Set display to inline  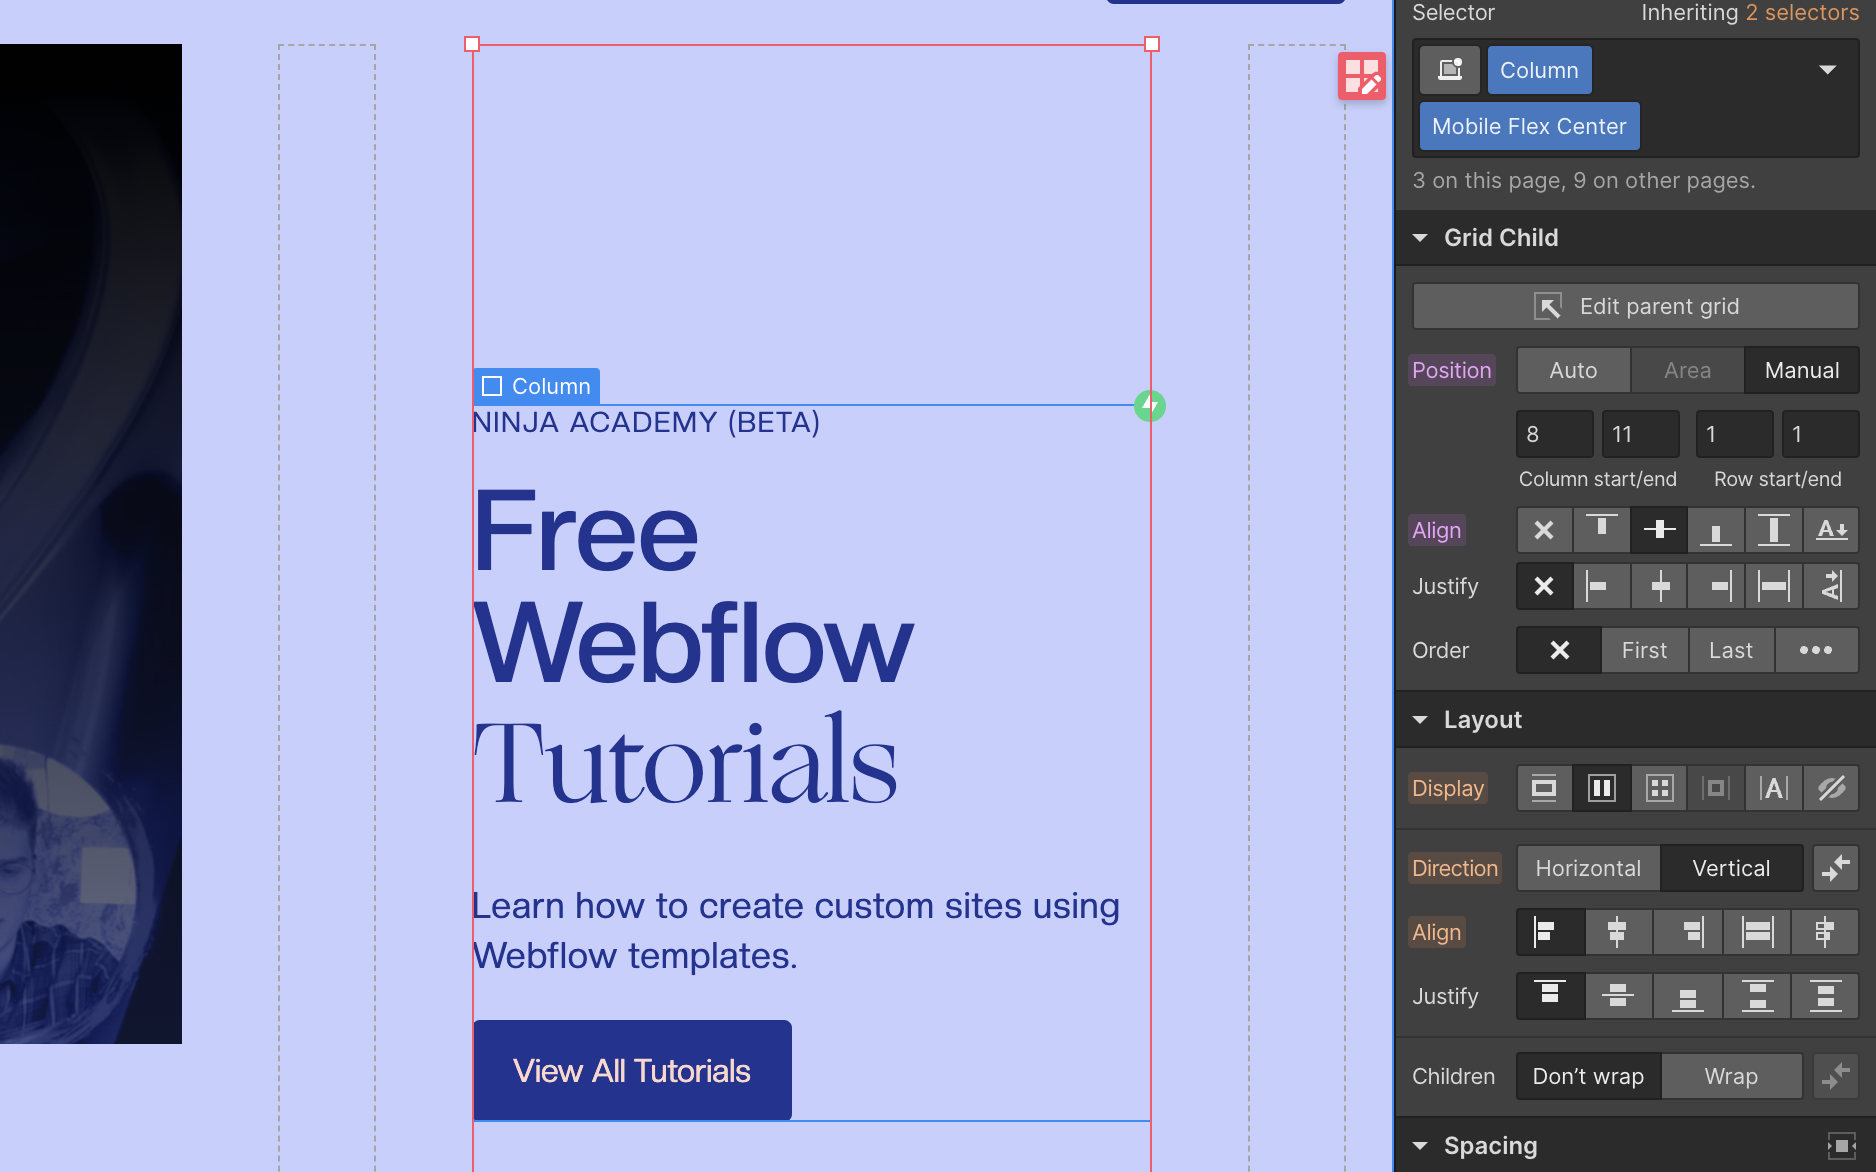1774,788
